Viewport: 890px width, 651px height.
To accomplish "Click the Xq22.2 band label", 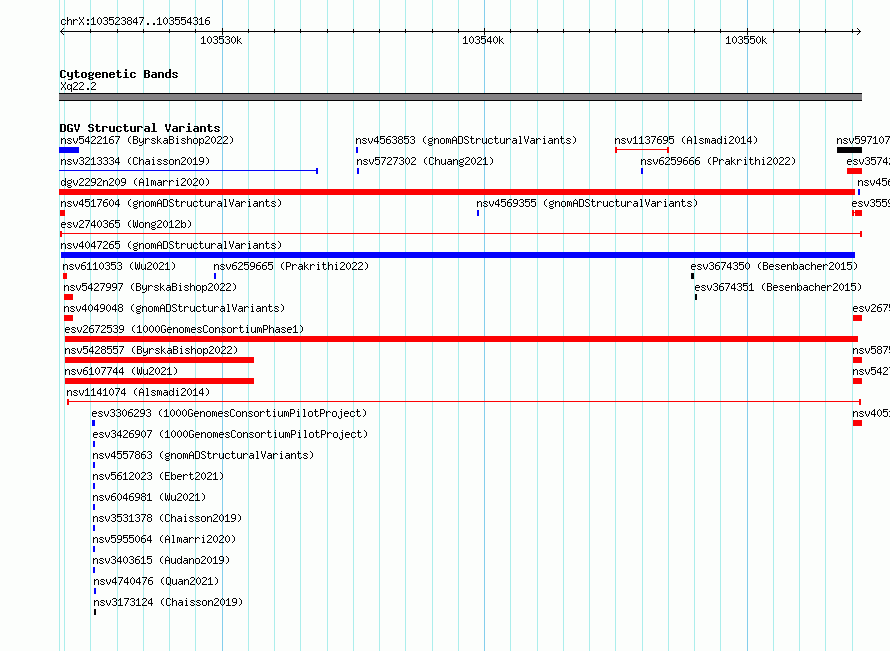I will pos(78,86).
